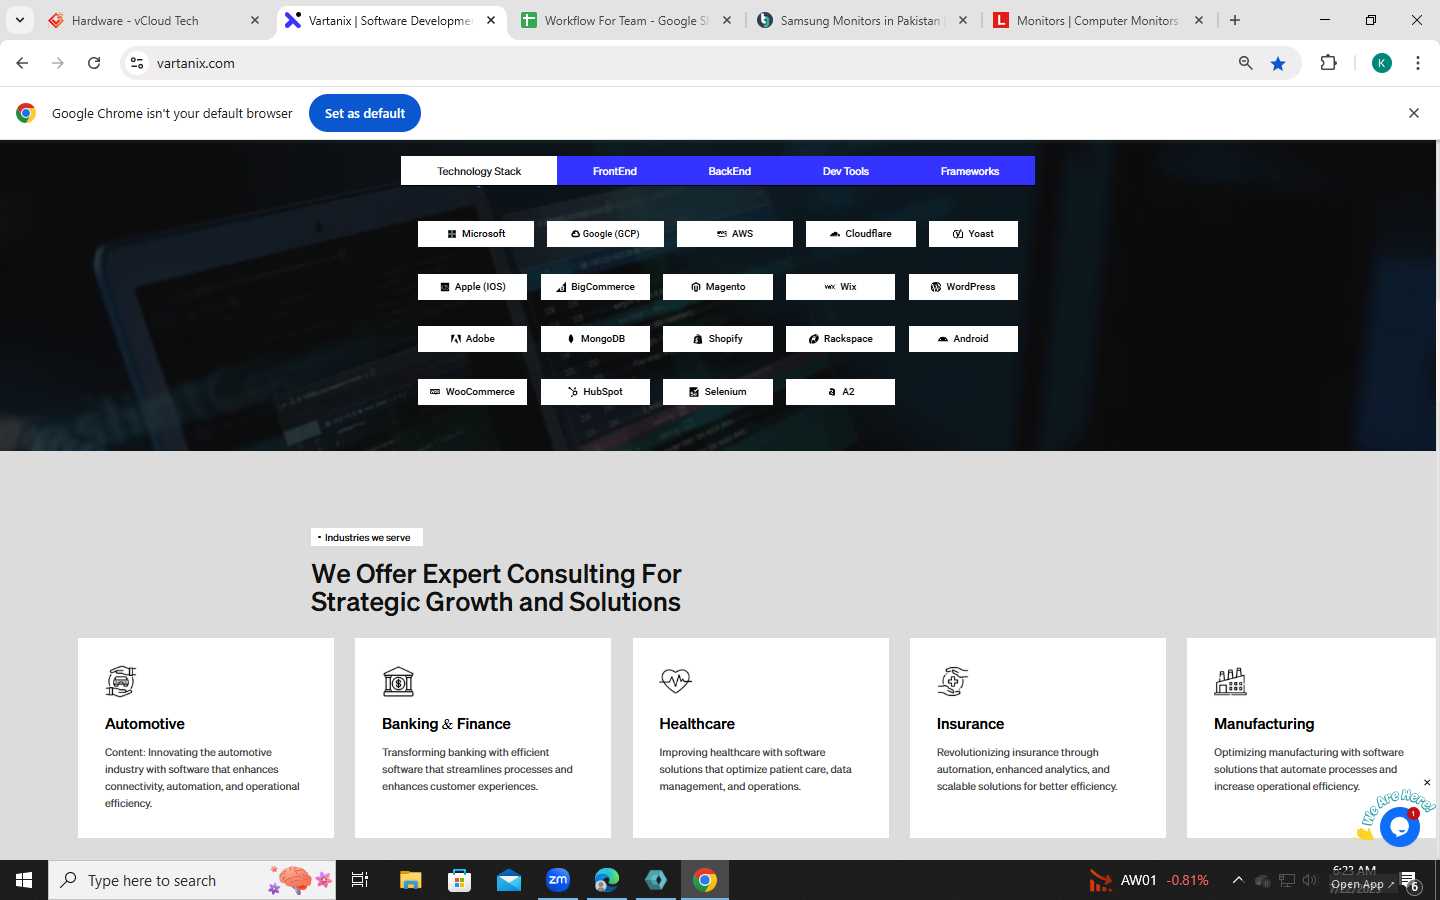Open the Automotive industry heading
The height and width of the screenshot is (900, 1440).
pyautogui.click(x=145, y=724)
